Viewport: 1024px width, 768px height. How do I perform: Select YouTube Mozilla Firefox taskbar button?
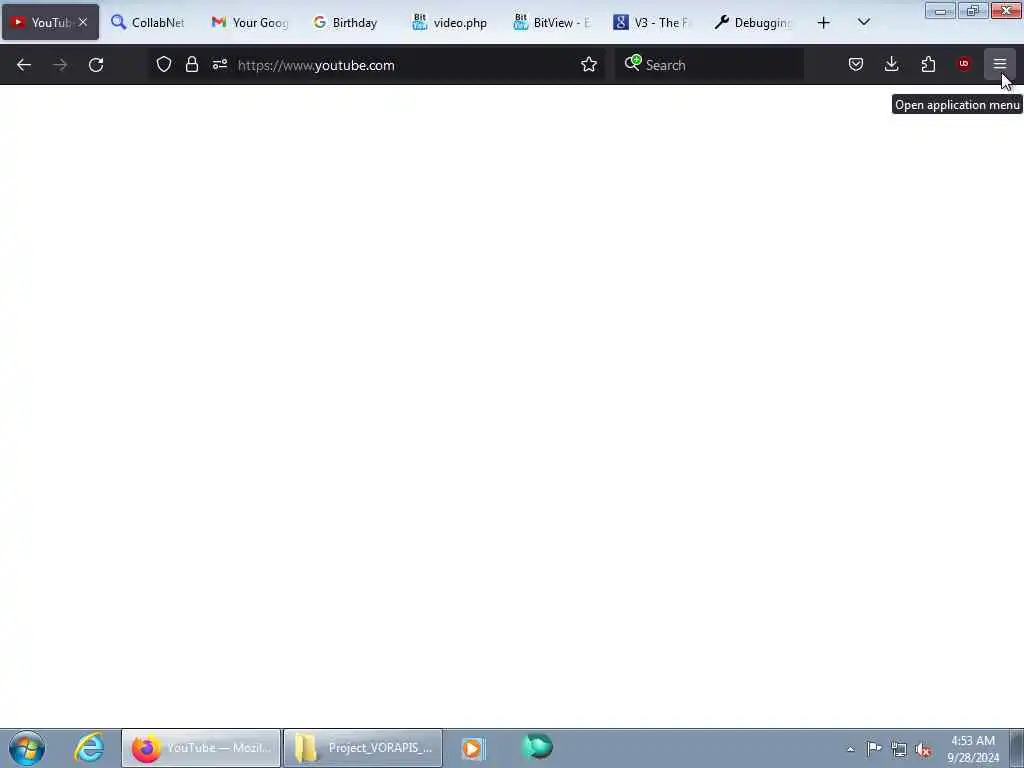pyautogui.click(x=201, y=748)
